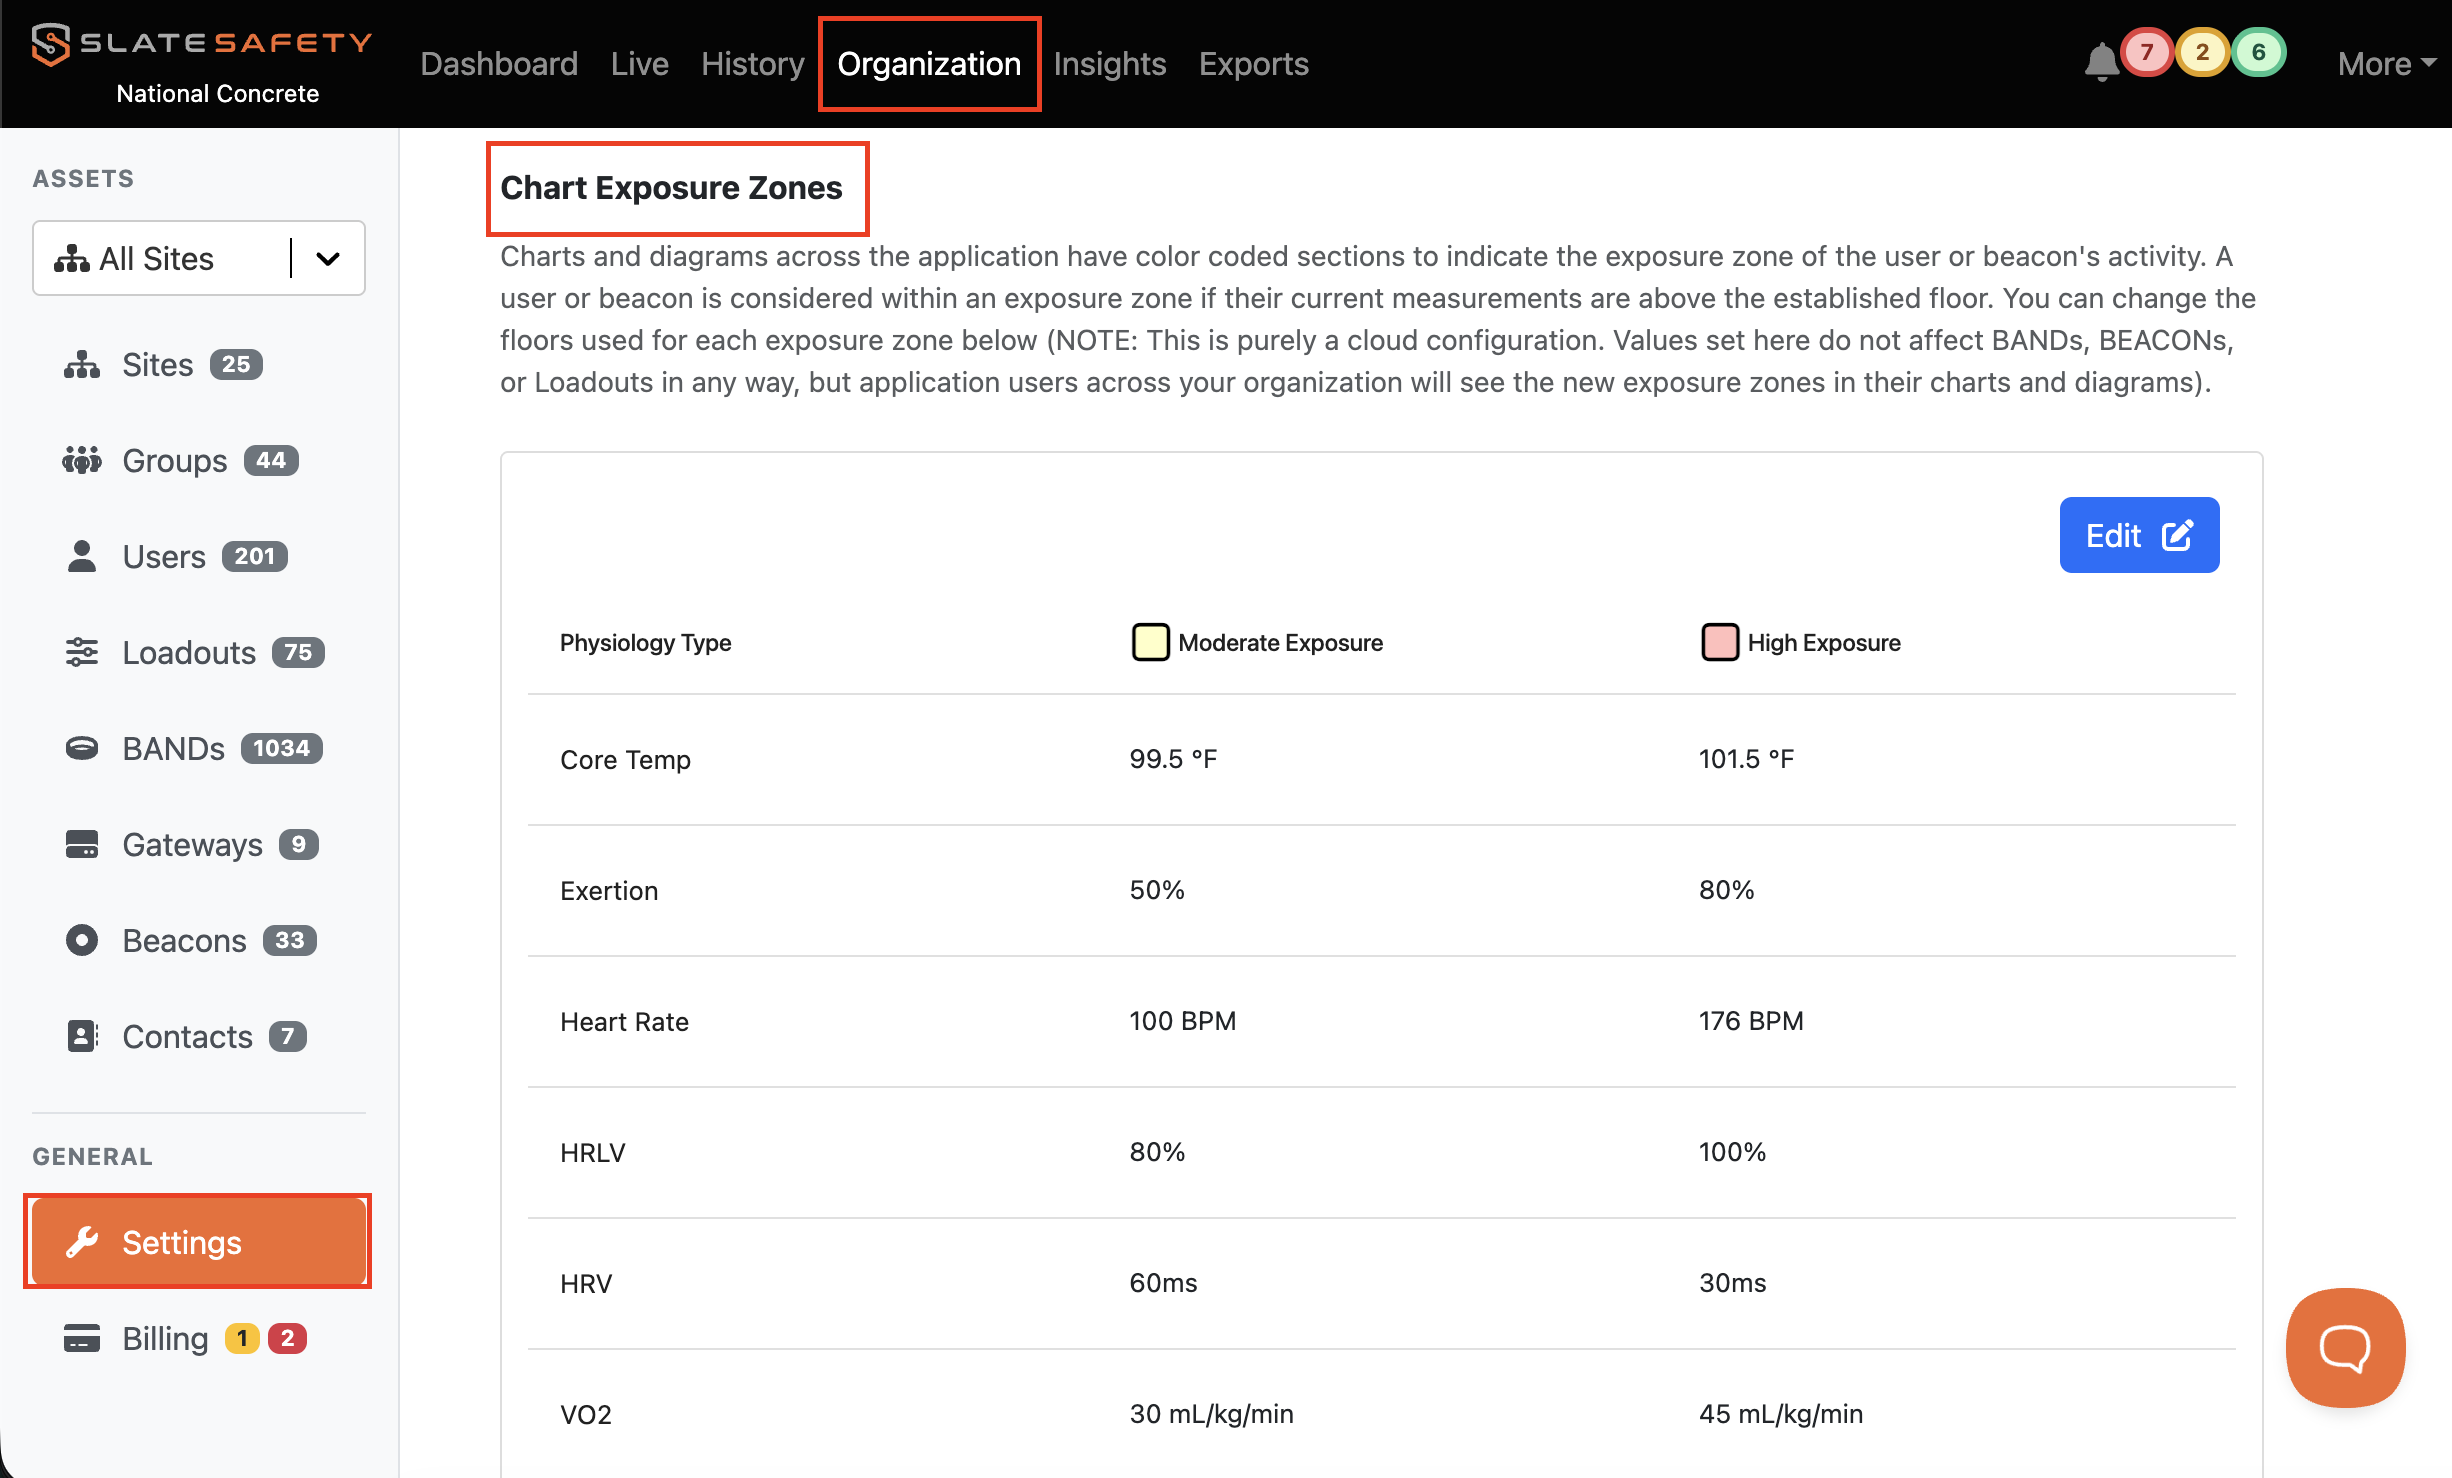The height and width of the screenshot is (1478, 2452).
Task: Open the Loadouts page
Action: pos(189,653)
